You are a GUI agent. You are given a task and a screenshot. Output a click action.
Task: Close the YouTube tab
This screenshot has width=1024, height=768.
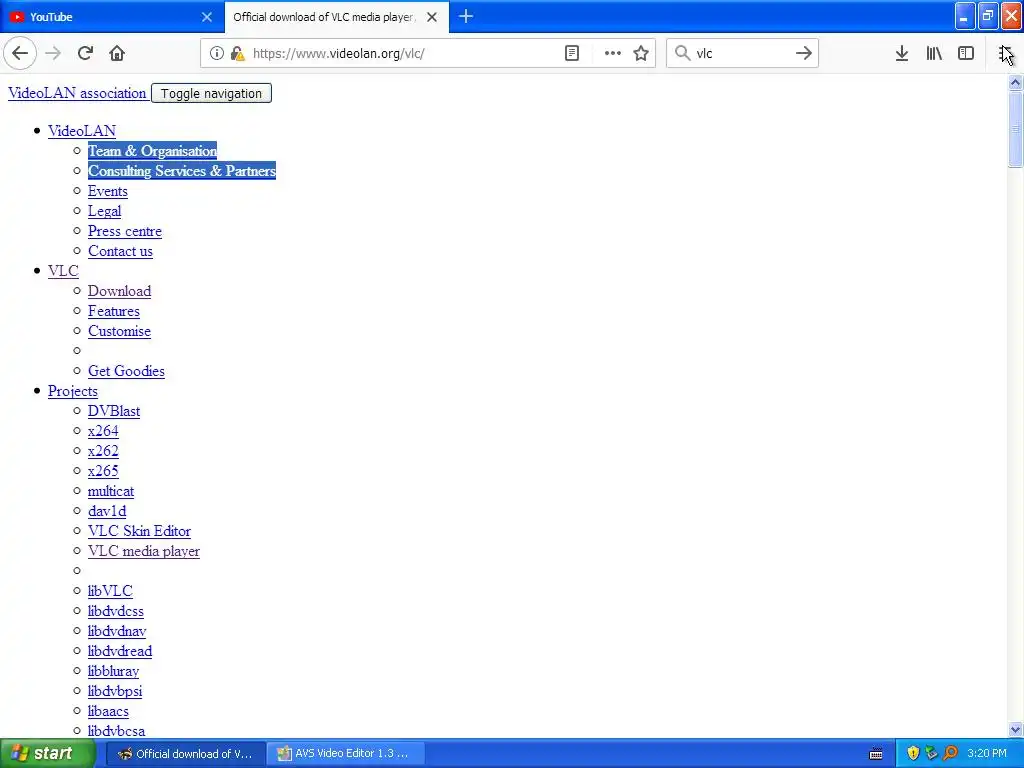[x=207, y=17]
